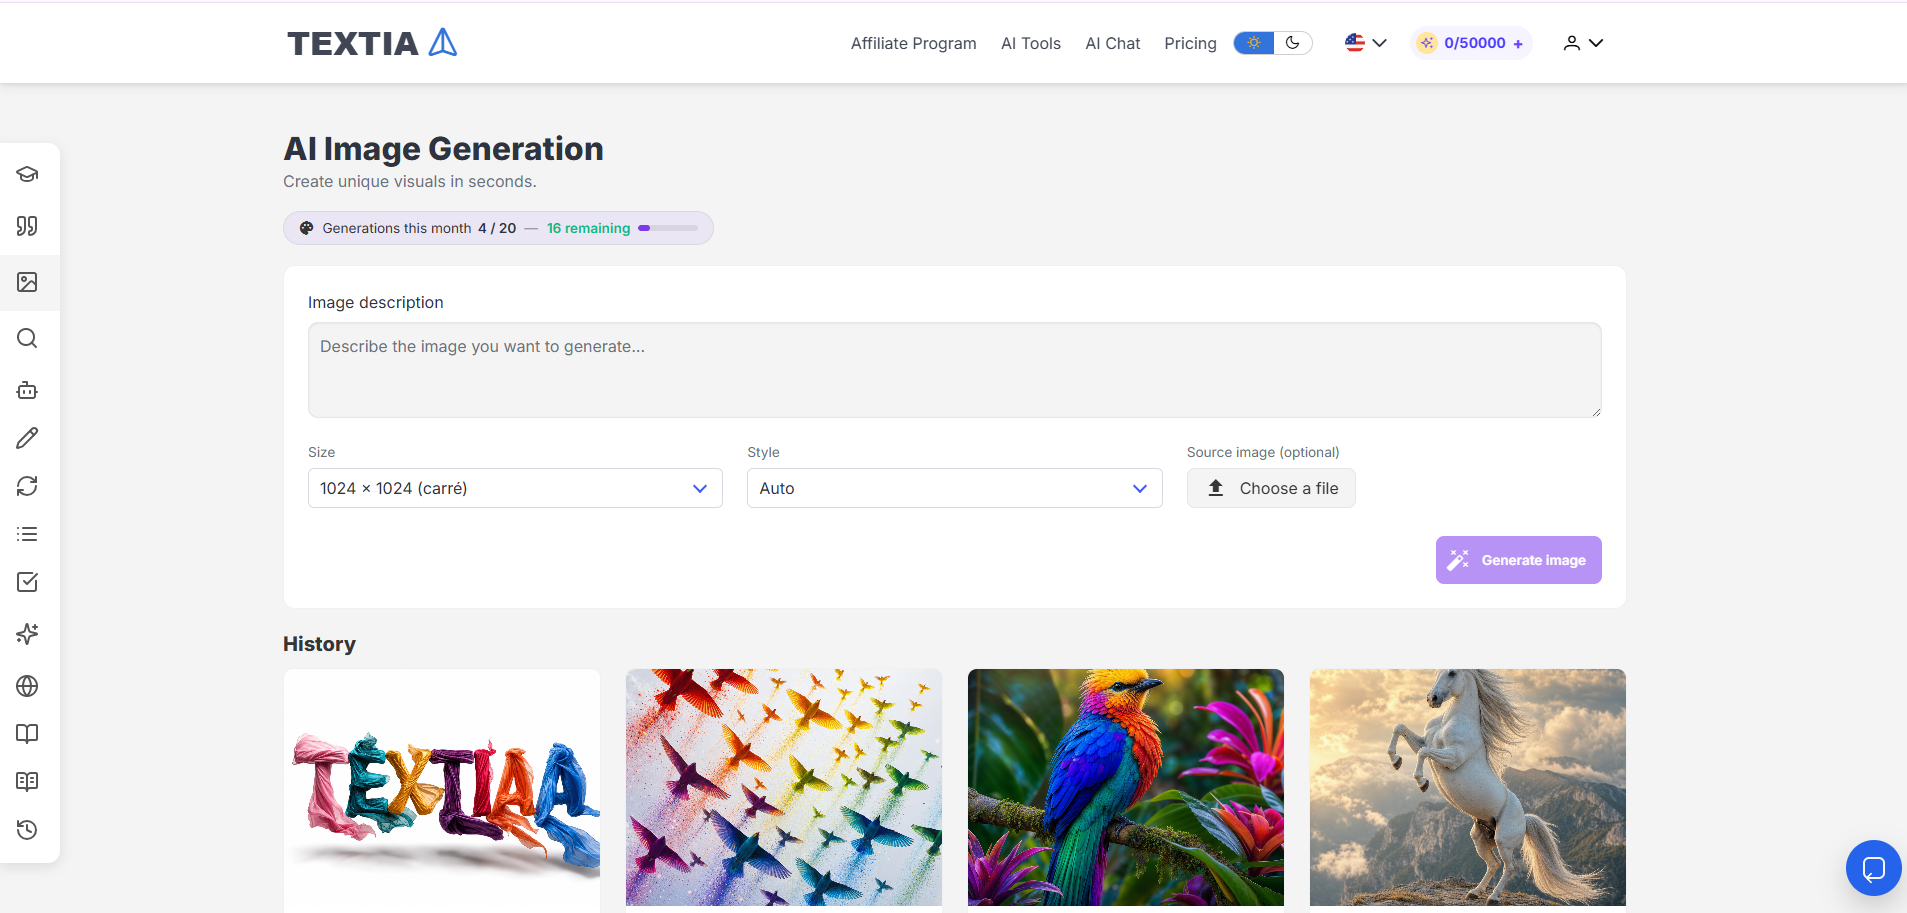Open the quotation marks sidebar tool
This screenshot has width=1907, height=913.
coord(27,226)
